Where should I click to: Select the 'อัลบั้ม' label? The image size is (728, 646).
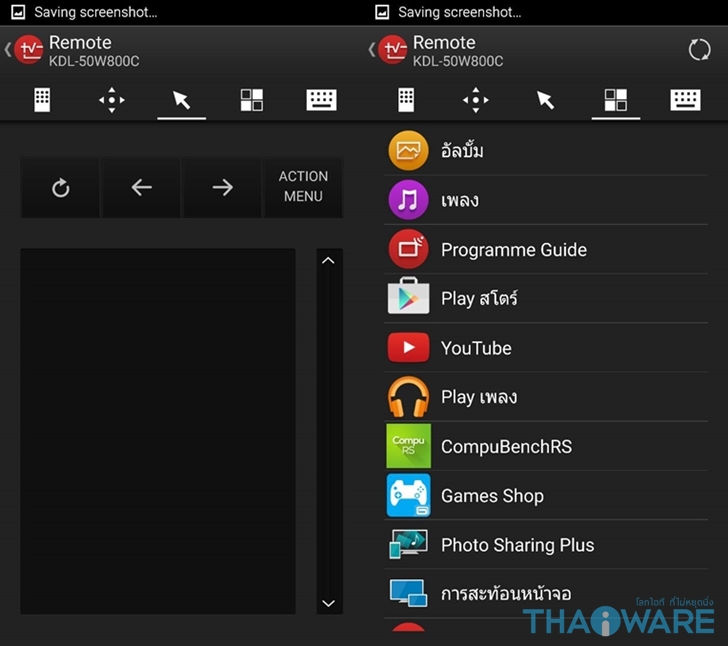(x=462, y=150)
